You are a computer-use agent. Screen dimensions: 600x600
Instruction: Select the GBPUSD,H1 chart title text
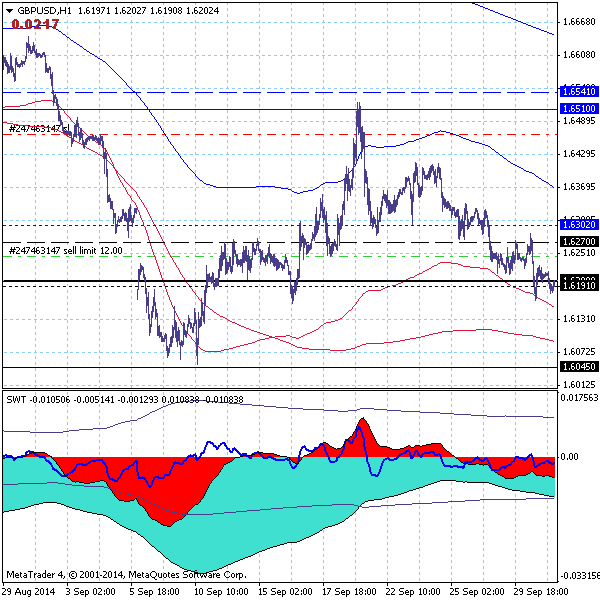pyautogui.click(x=44, y=11)
